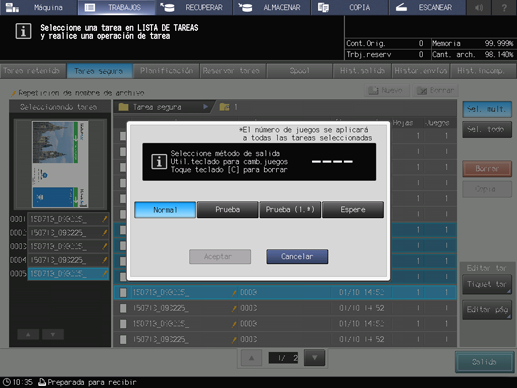
Task: Select job 0004 in selected list
Action: point(68,260)
